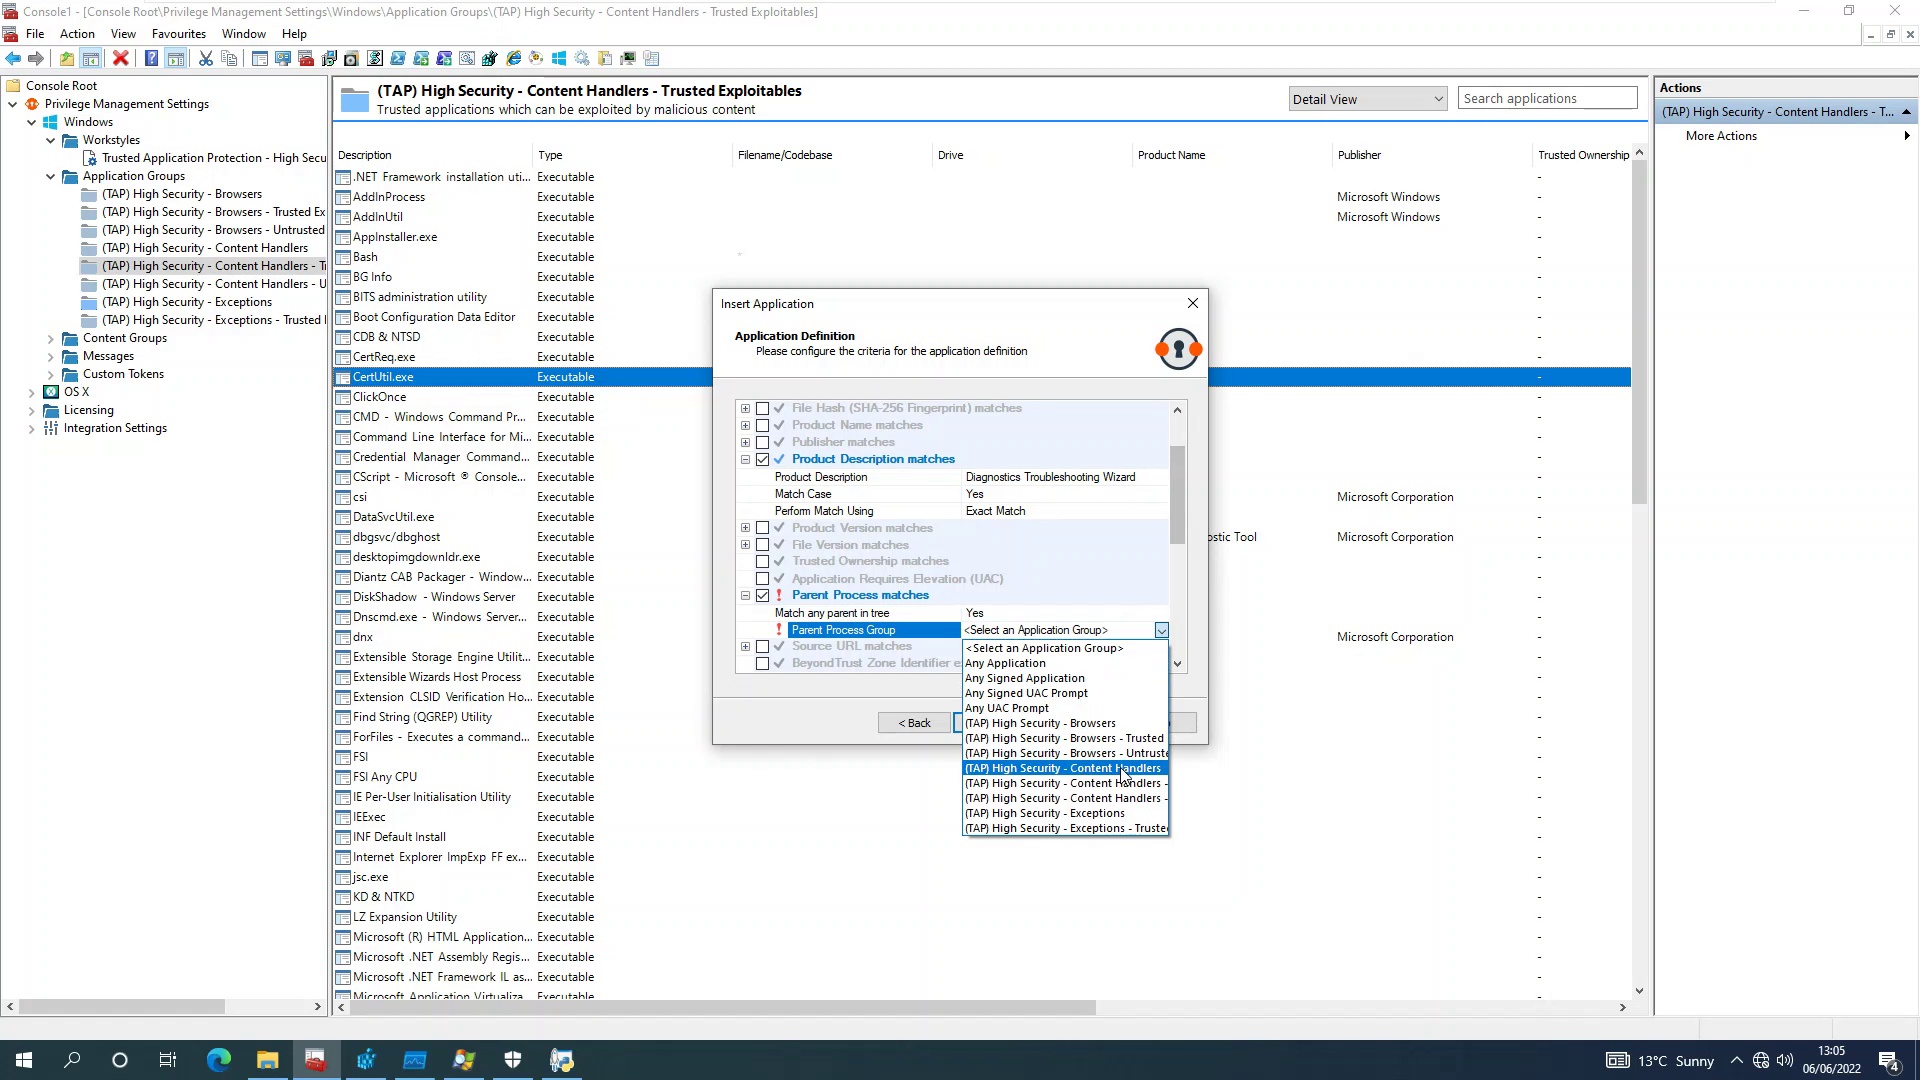Collapse the Application Groups tree node

51,176
